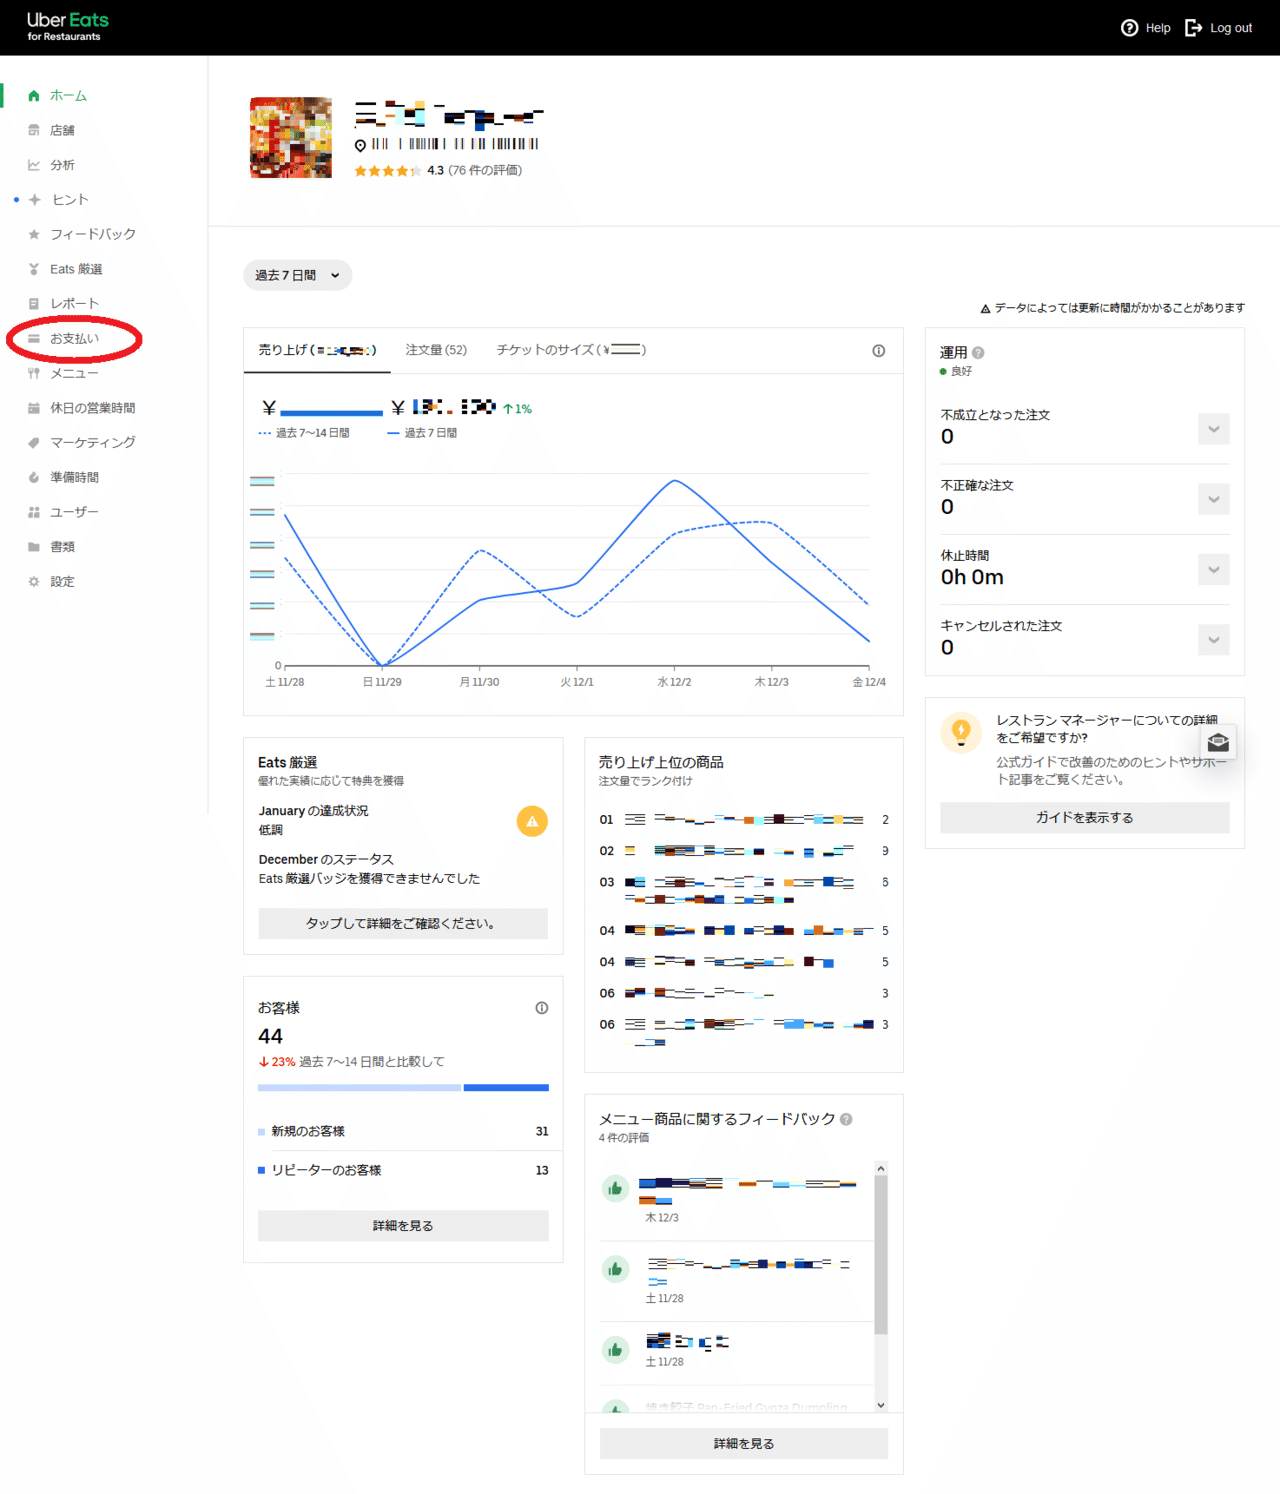
Task: Click the 新規のお客様 count 31
Action: 542,1132
